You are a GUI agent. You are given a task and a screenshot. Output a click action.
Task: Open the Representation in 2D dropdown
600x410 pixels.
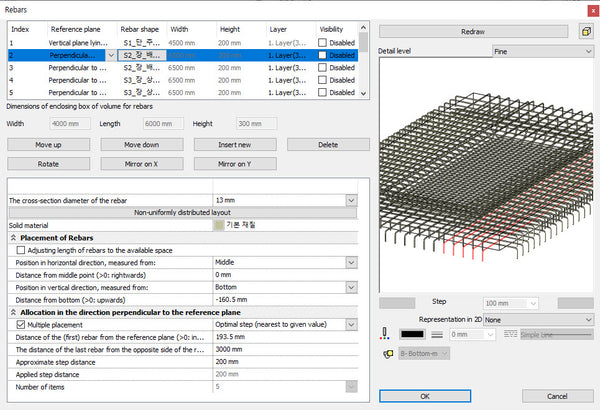click(x=537, y=319)
